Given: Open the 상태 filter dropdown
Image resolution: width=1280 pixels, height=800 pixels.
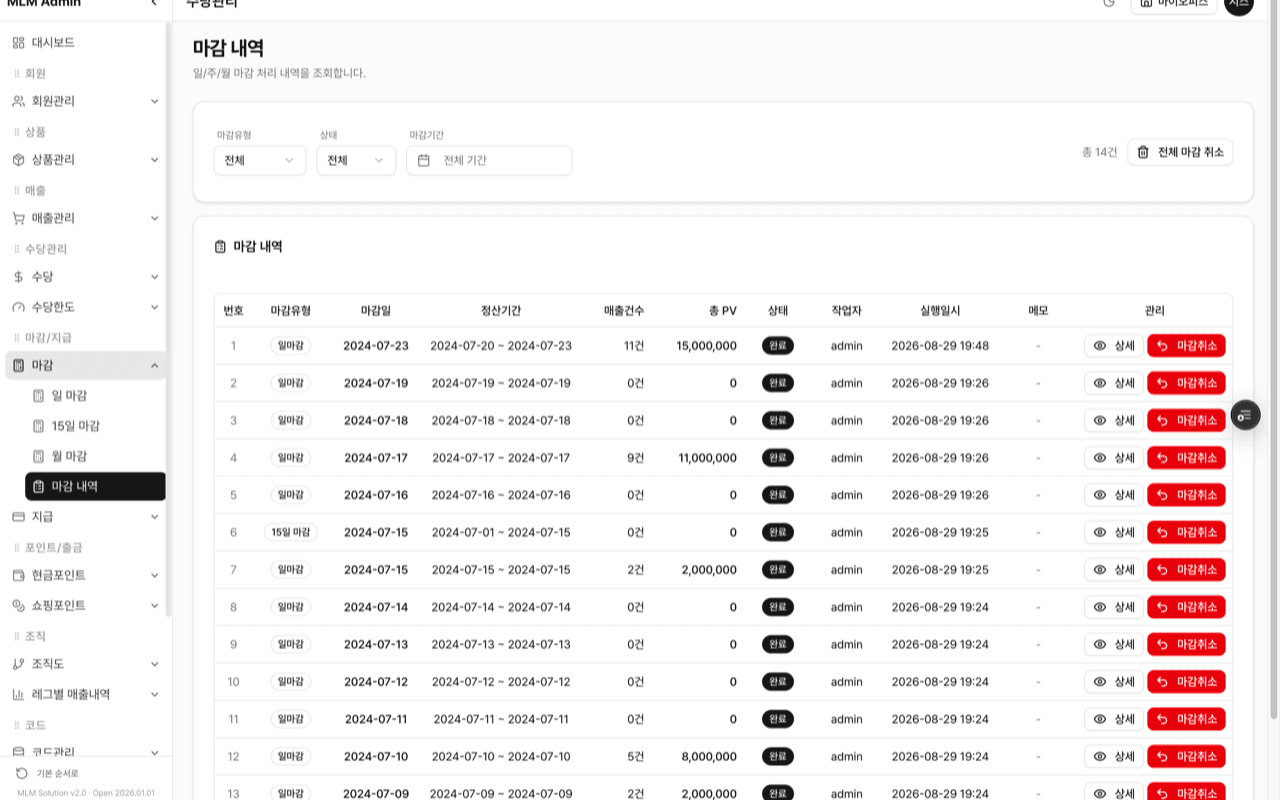Looking at the screenshot, I should click(x=356, y=160).
